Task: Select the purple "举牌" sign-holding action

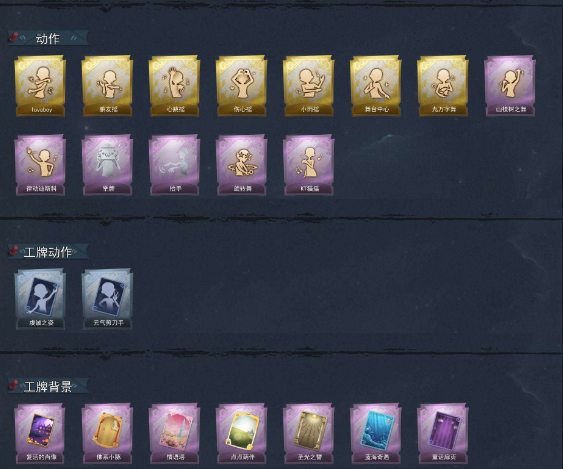Action: click(x=107, y=165)
